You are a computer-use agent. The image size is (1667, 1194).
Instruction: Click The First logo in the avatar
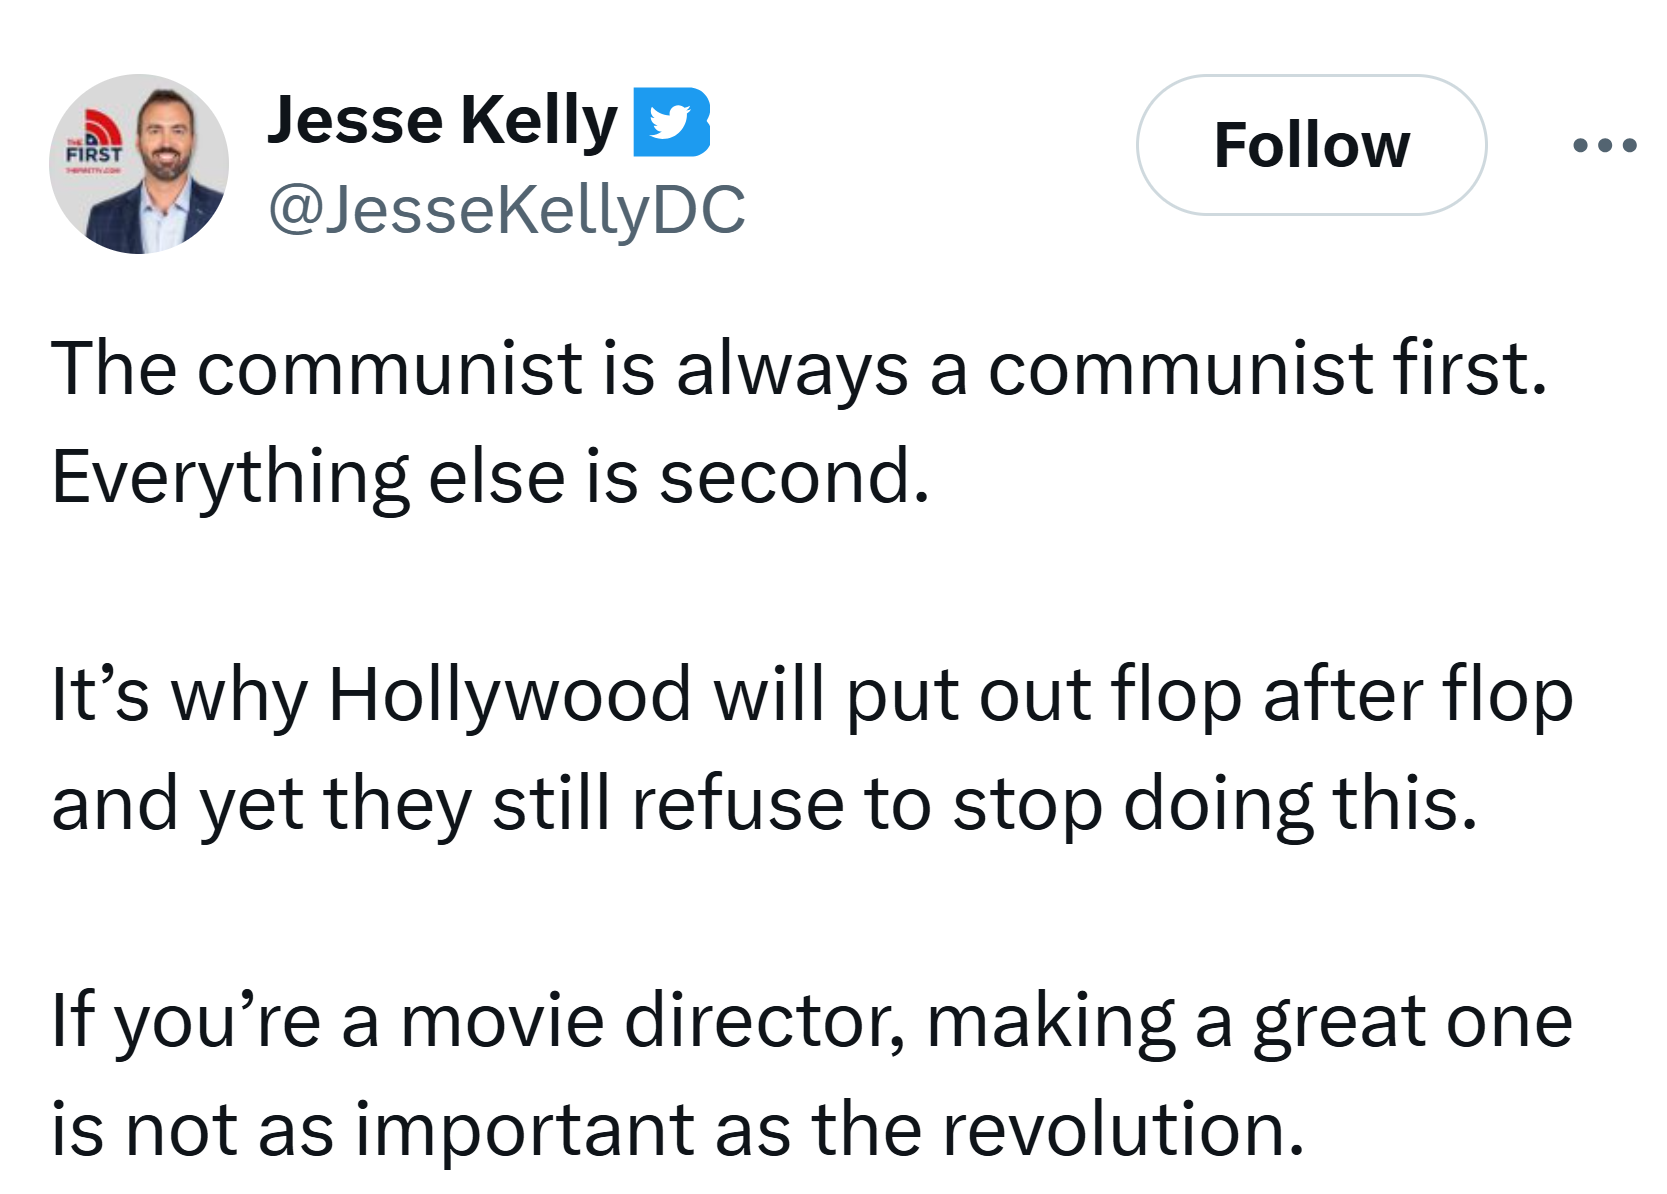click(x=94, y=146)
